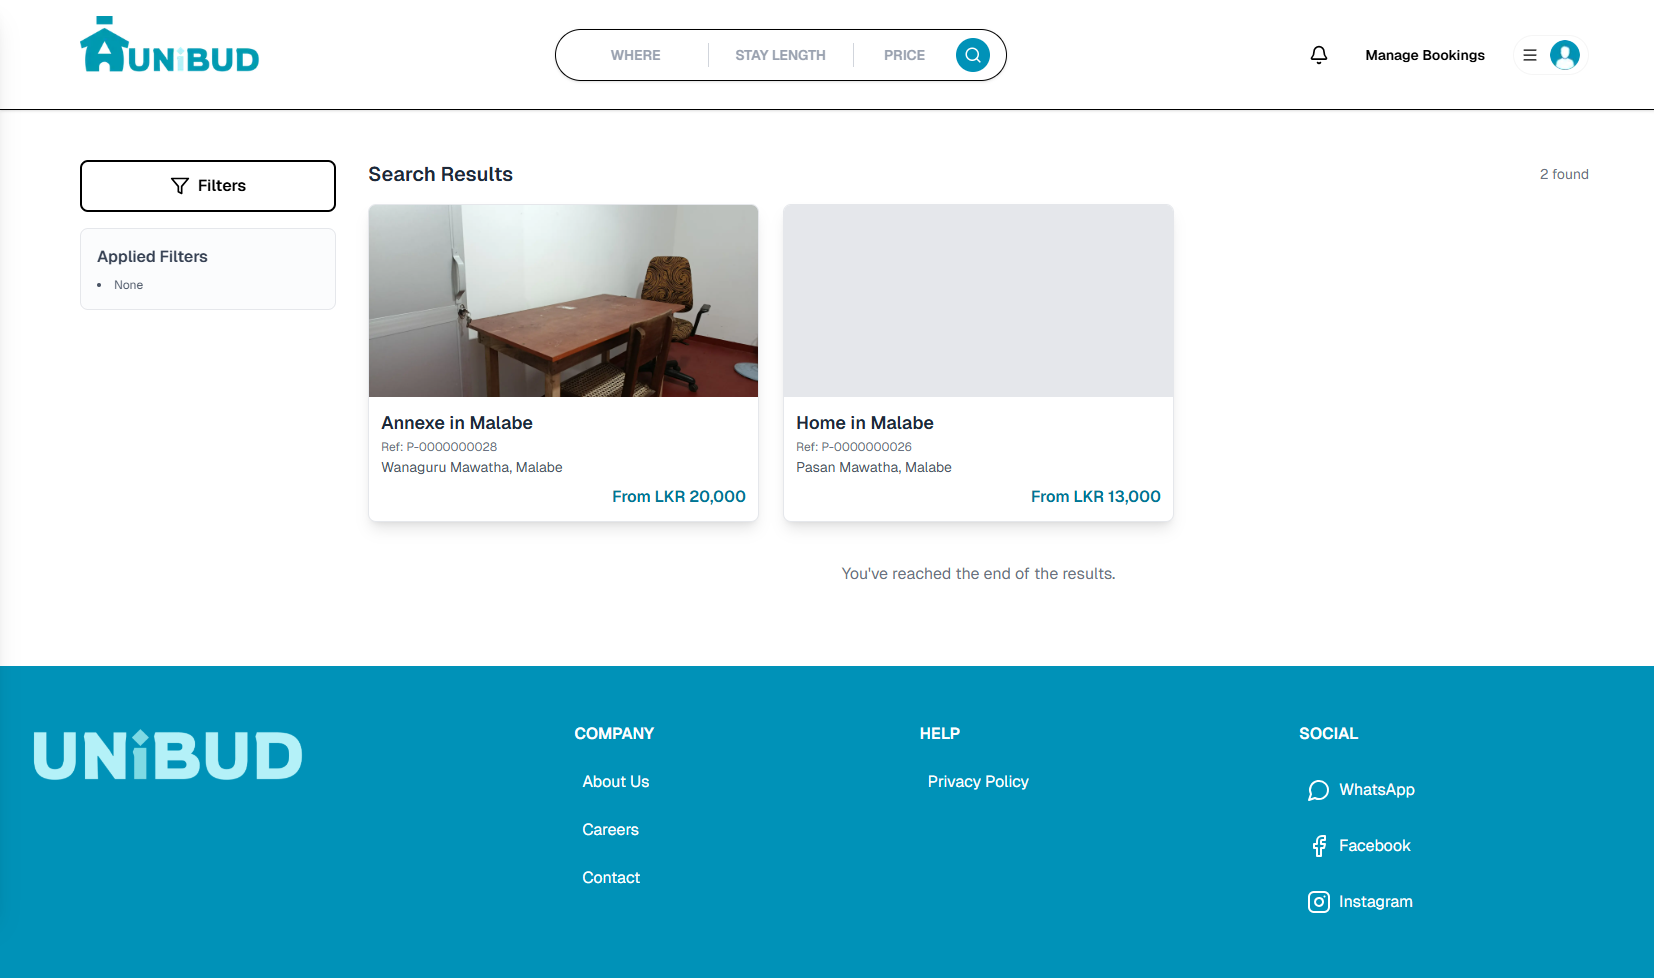
Task: Open the WHERE search field
Action: click(636, 55)
